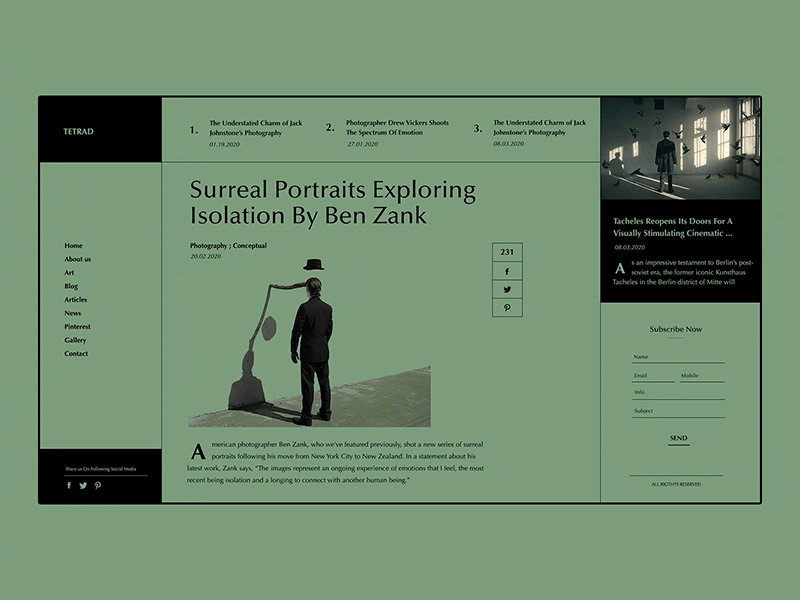
Task: Open the 'Tacheles Reopens Its Doors' article title
Action: pyautogui.click(x=673, y=227)
